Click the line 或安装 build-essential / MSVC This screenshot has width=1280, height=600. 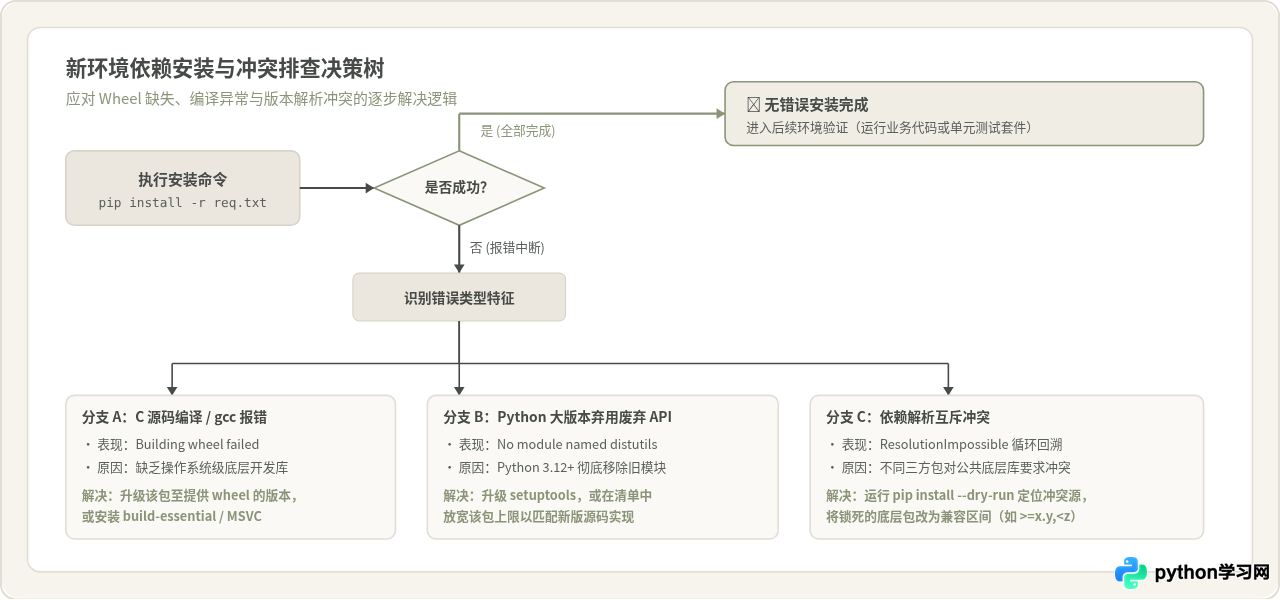point(171,517)
